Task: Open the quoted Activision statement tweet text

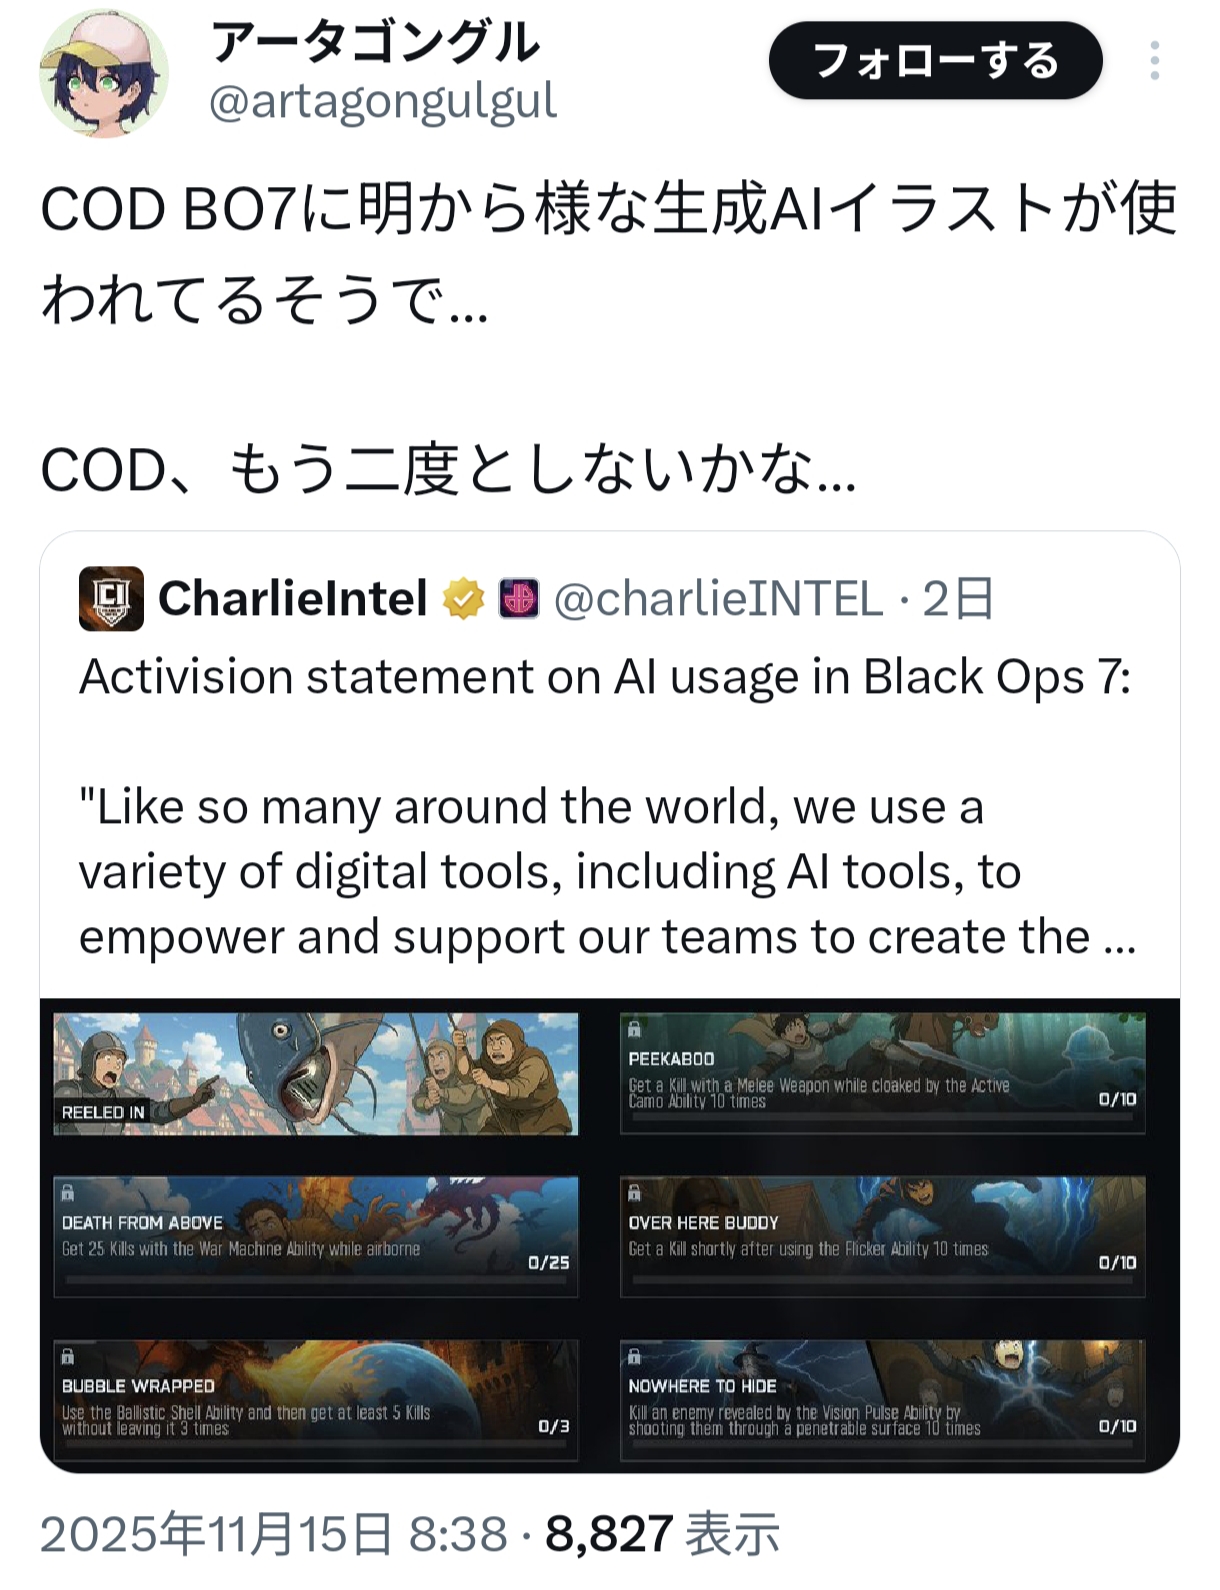Action: [x=607, y=808]
